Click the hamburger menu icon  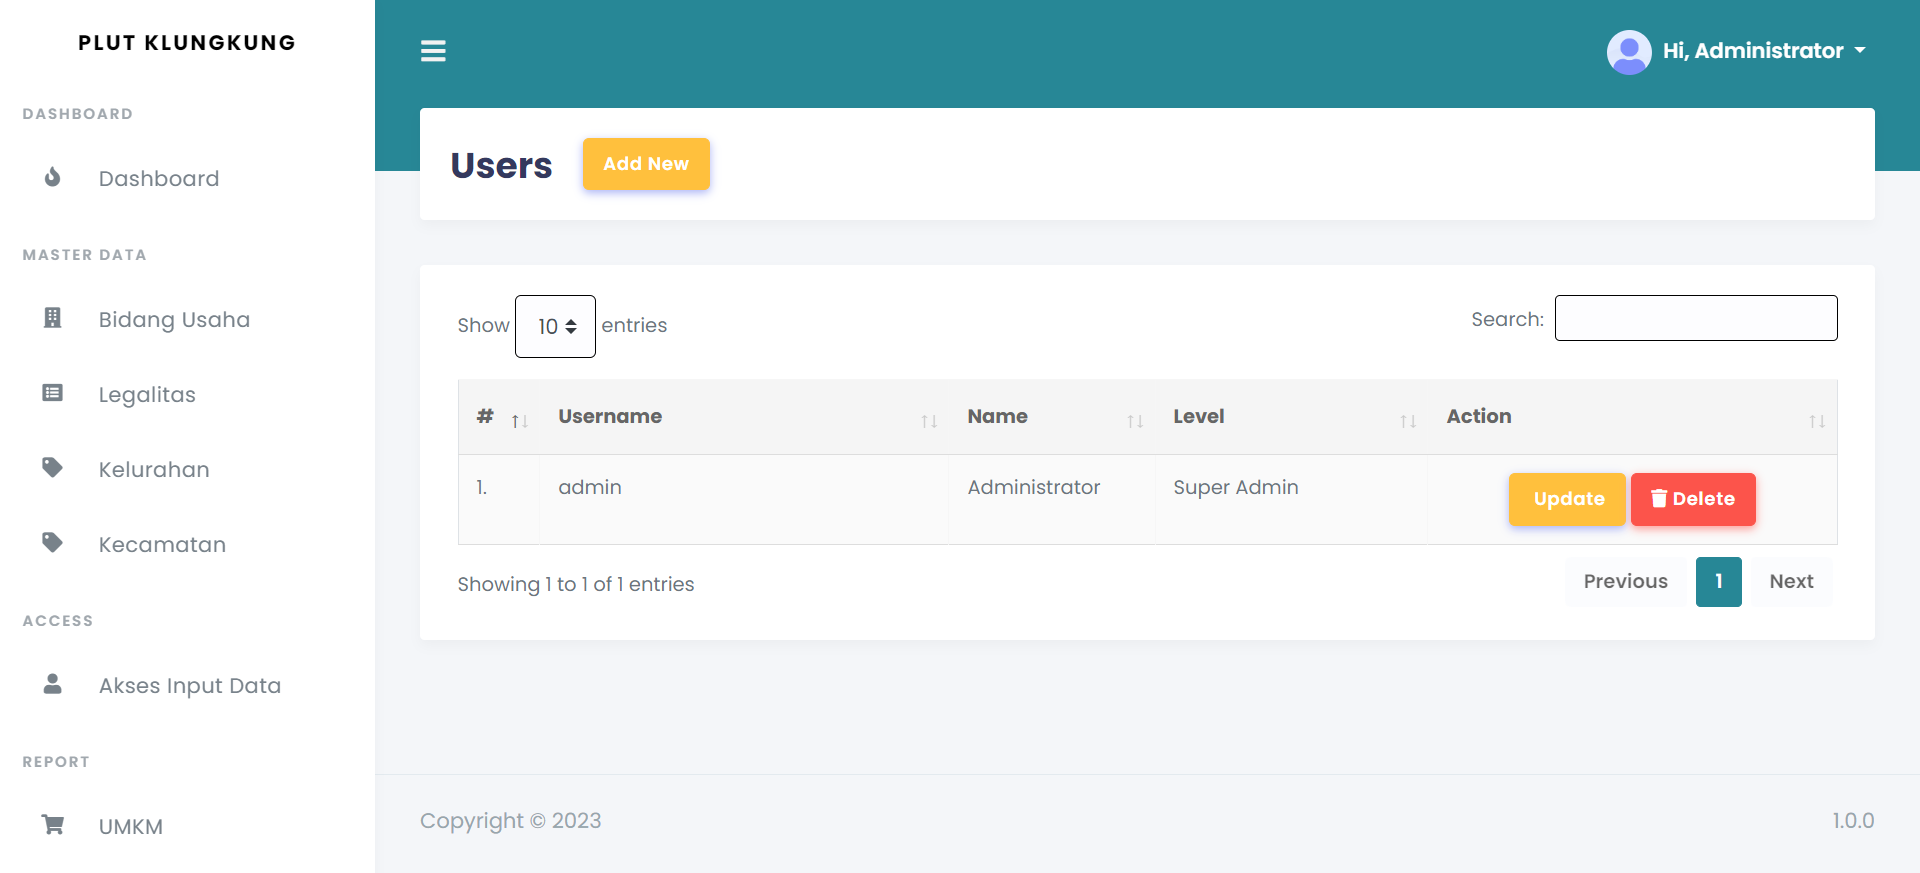(433, 51)
